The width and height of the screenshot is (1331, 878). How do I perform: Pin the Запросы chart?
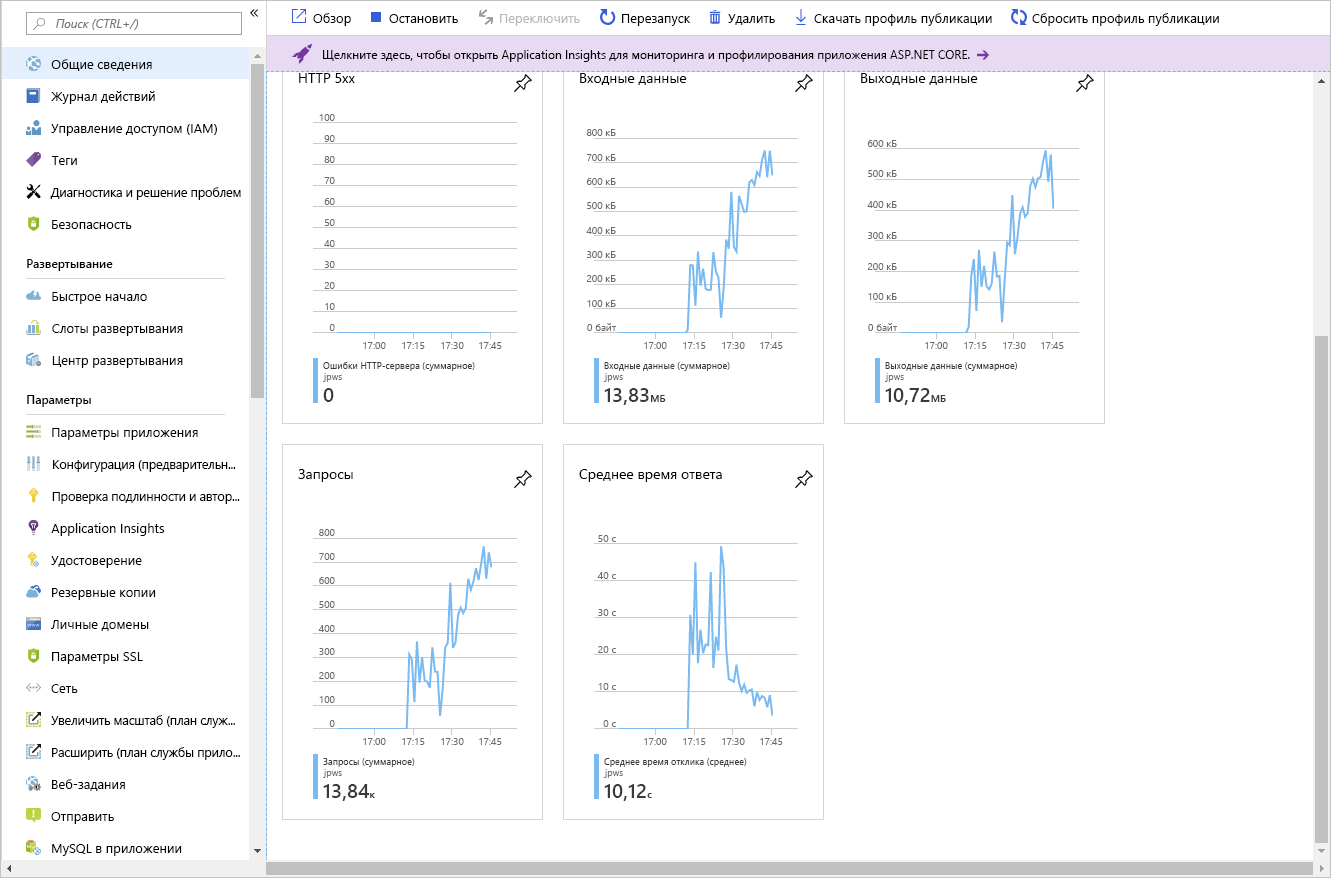pyautogui.click(x=522, y=480)
